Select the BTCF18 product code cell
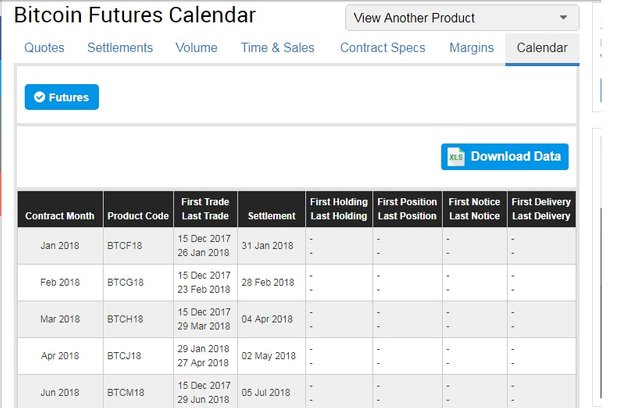 point(126,246)
